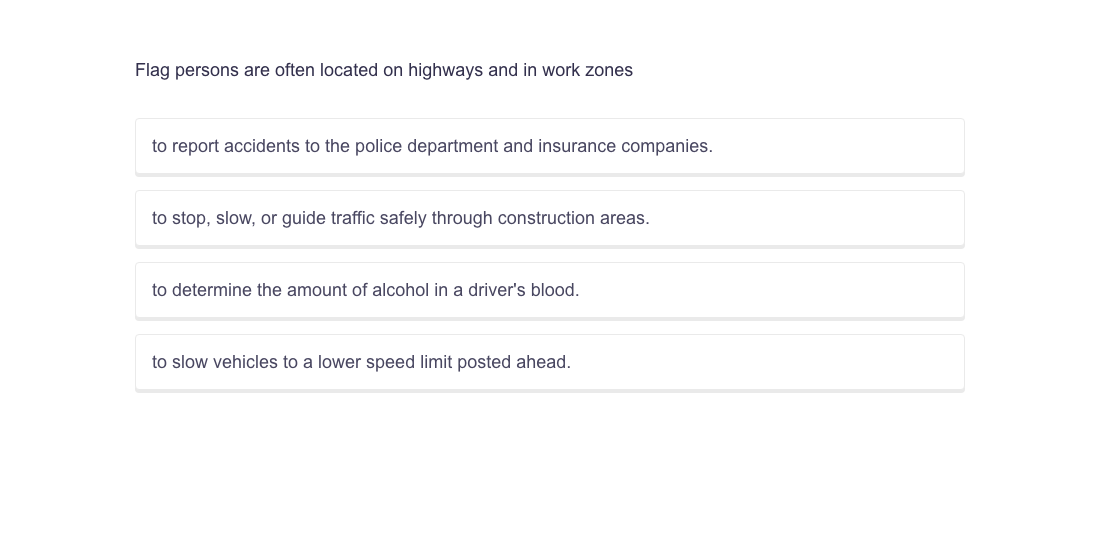Select the answer about reporting accidents to police

click(x=432, y=146)
